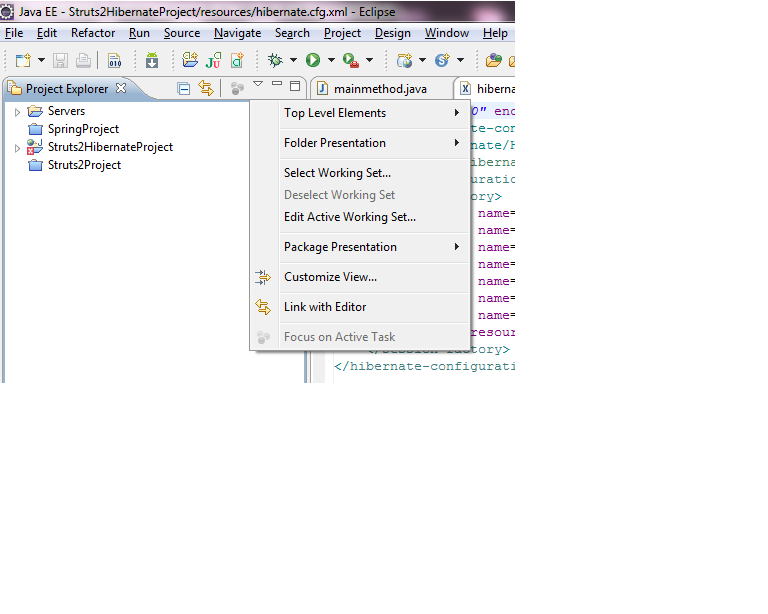Screen dimensions: 768x614
Task: Click the New file wizard toolbar icon
Action: click(x=23, y=60)
